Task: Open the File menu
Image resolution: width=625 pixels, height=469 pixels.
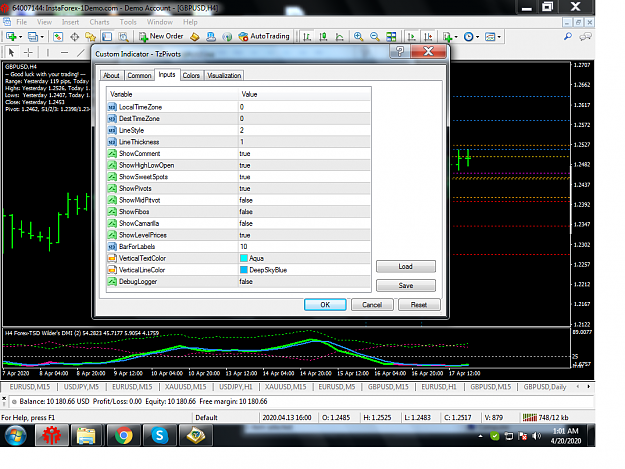Action: tap(22, 22)
